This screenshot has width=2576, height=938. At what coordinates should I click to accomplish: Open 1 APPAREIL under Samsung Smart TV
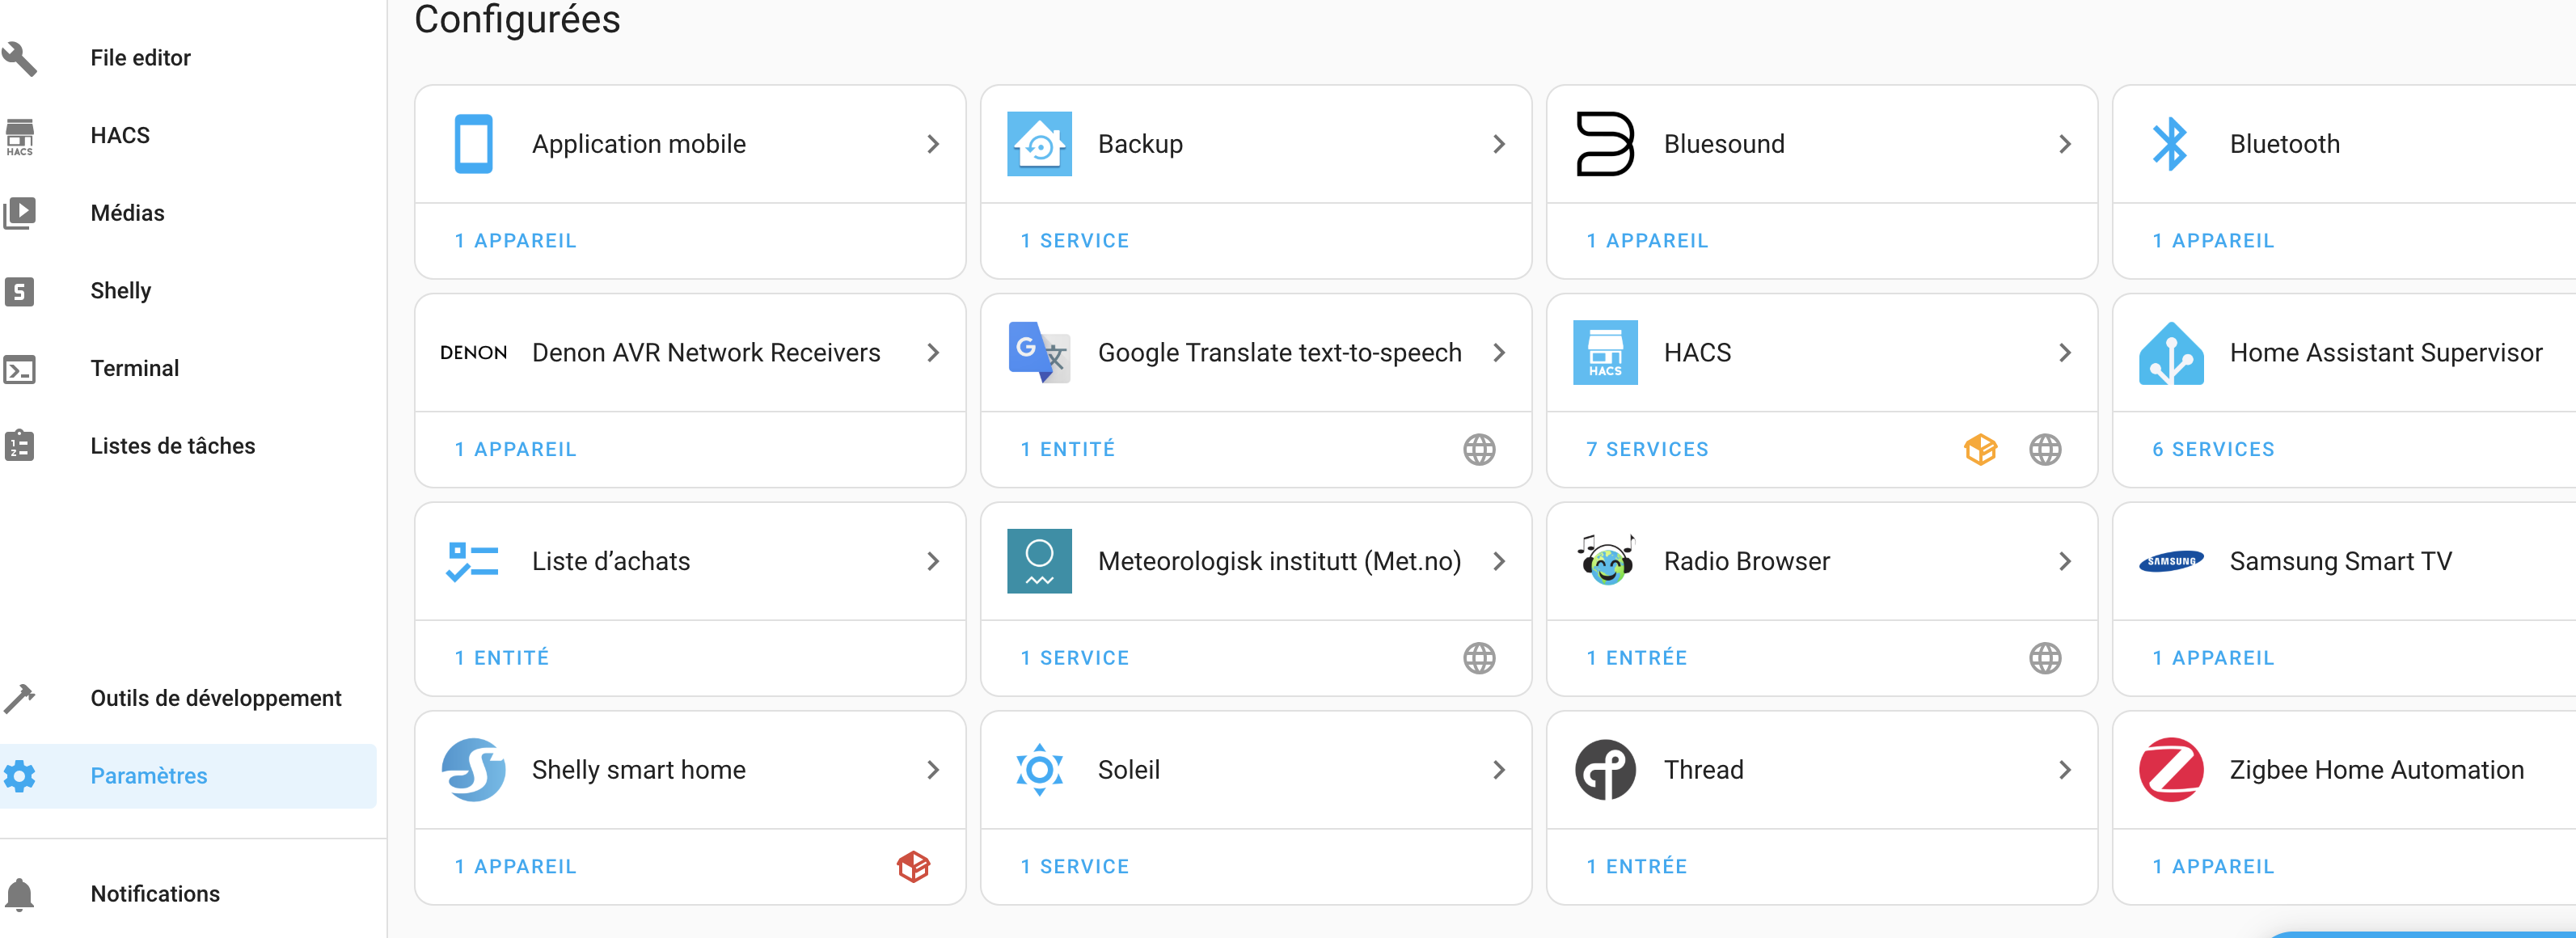coord(2213,658)
